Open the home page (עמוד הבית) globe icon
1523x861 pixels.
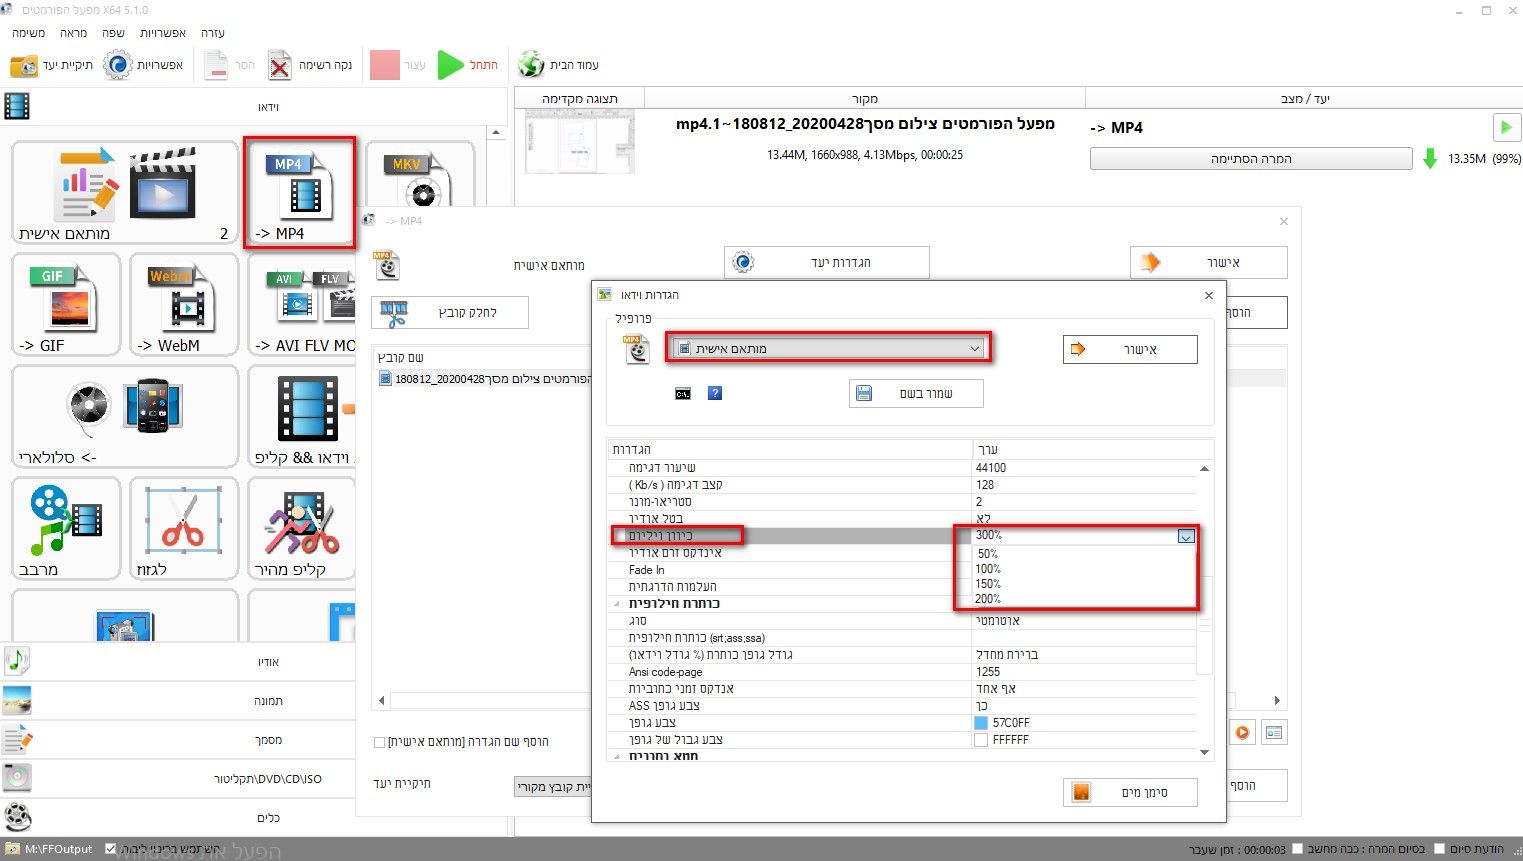coord(532,65)
